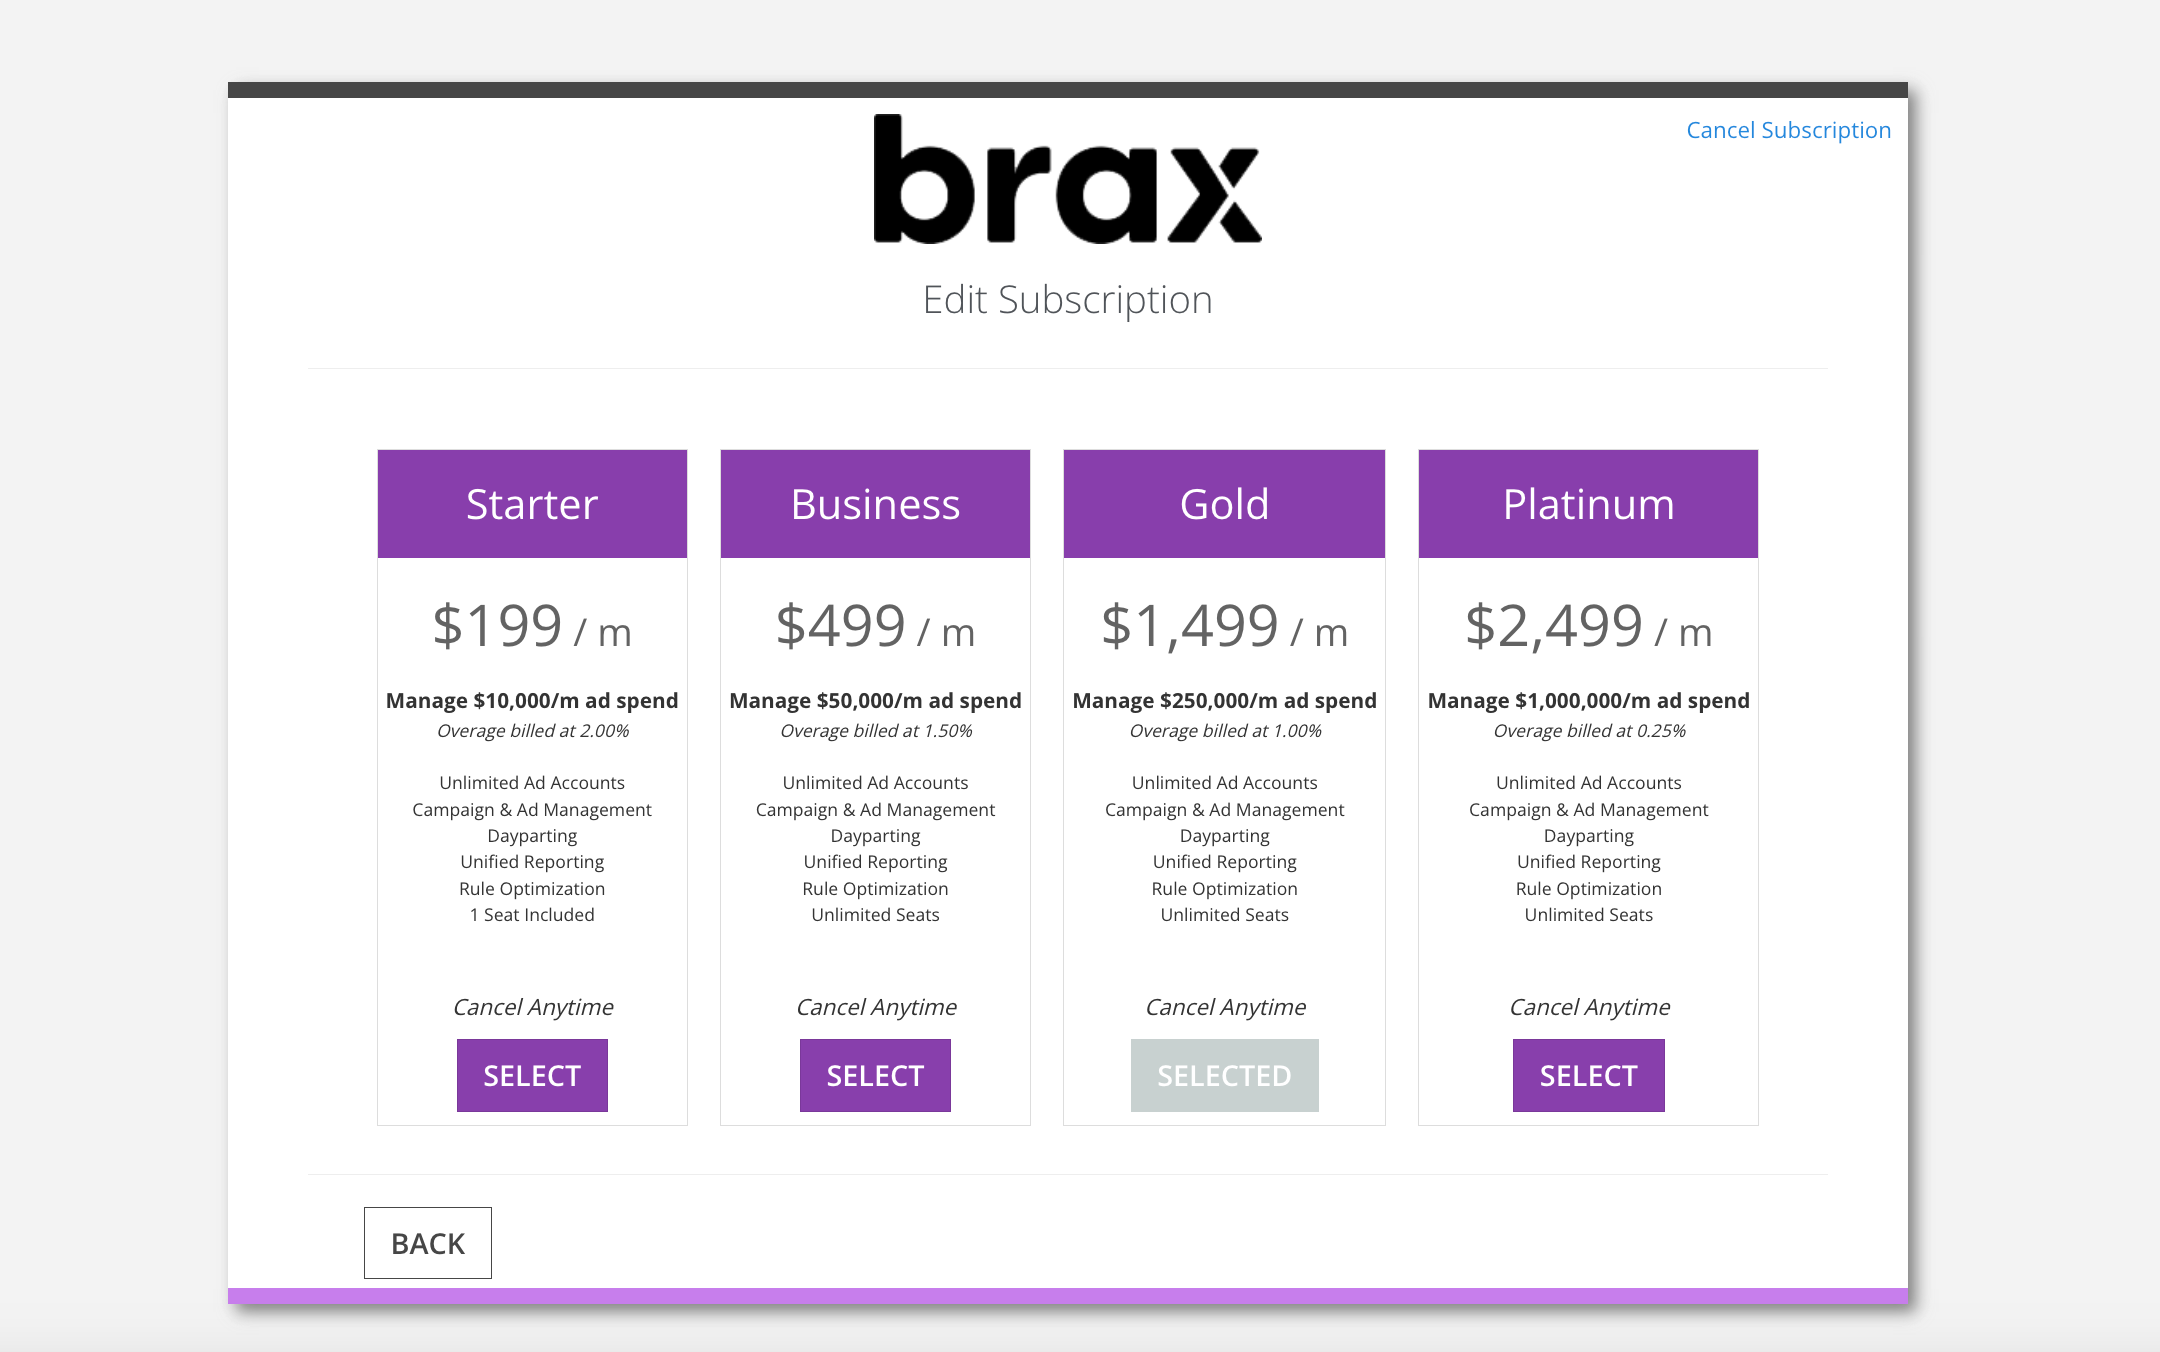The height and width of the screenshot is (1352, 2160).
Task: Click the Platinum plan header
Action: pos(1588,504)
